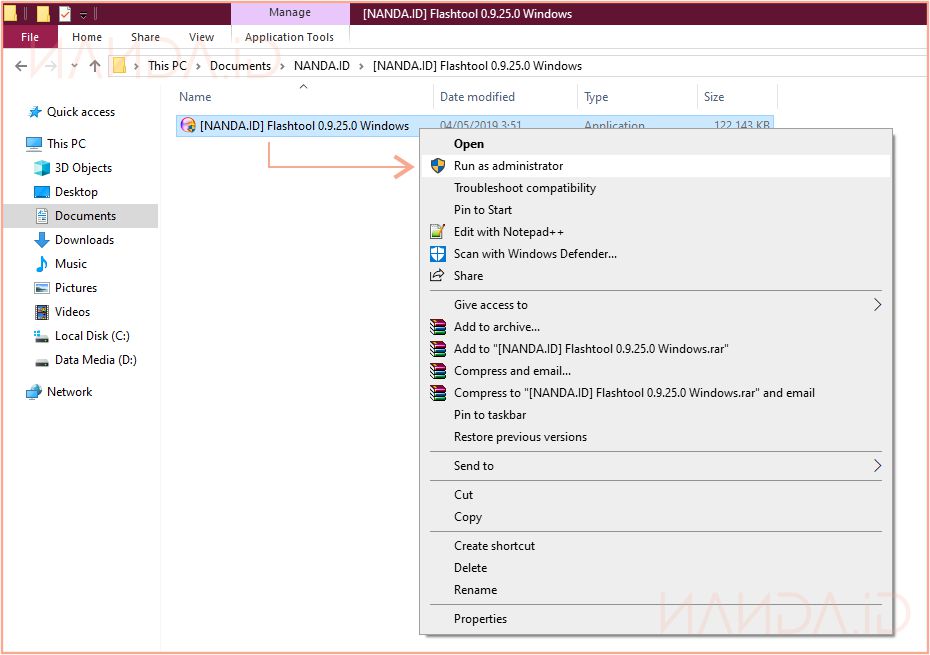This screenshot has height=655, width=930.
Task: Expand the Give access to submenu
Action: tap(877, 305)
